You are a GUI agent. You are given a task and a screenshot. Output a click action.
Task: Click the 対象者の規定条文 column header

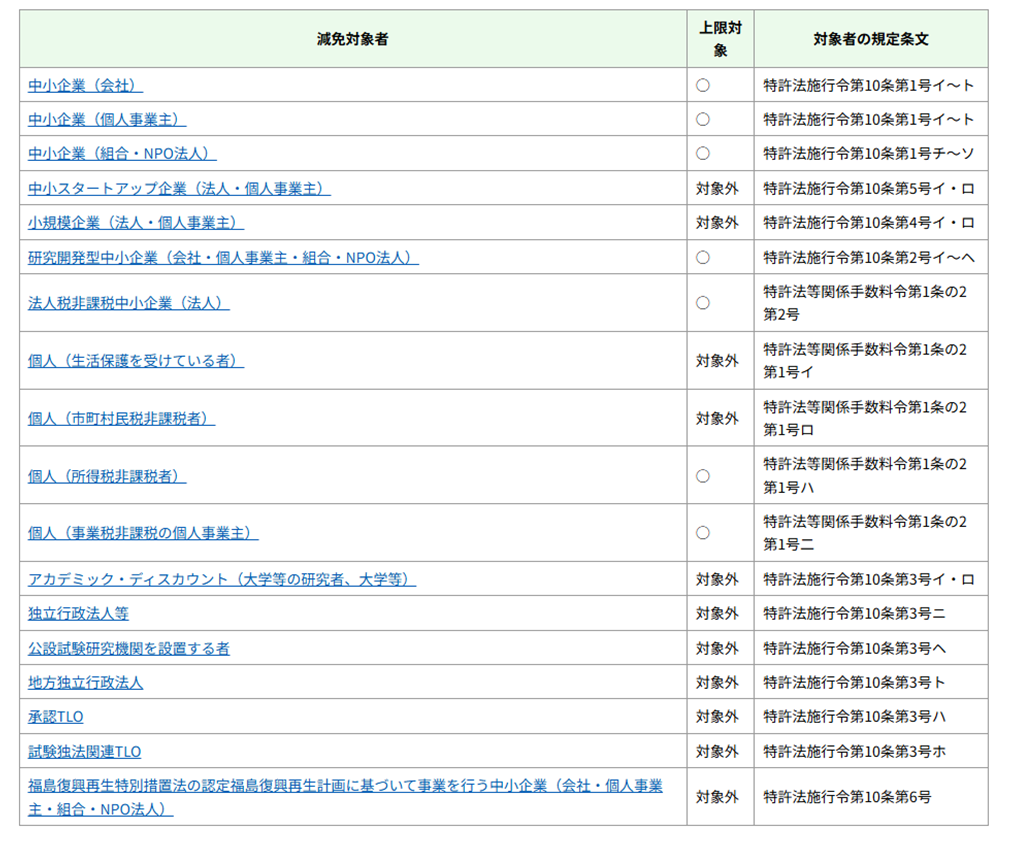click(870, 40)
